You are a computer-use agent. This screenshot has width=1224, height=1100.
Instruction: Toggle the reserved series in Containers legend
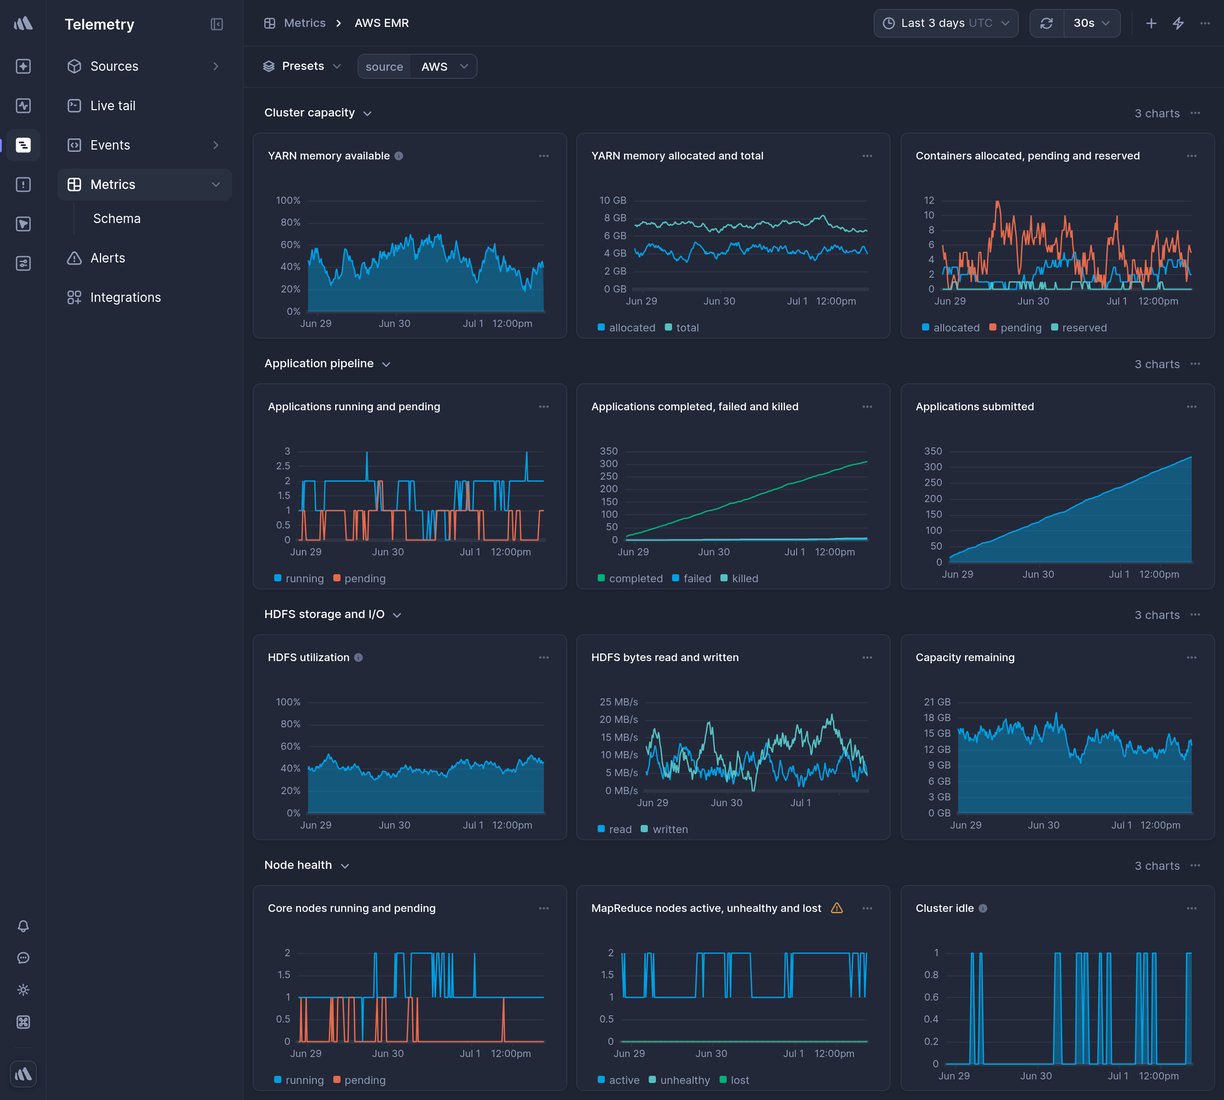coord(1079,328)
